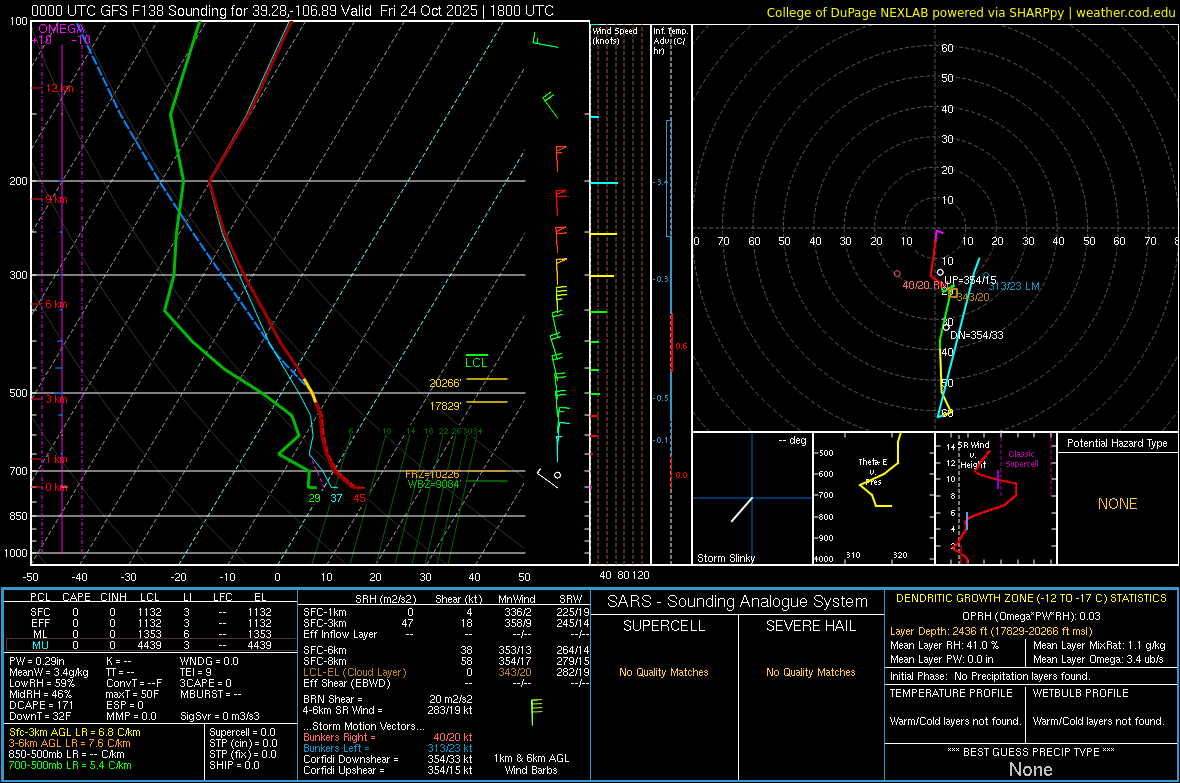Image resolution: width=1180 pixels, height=783 pixels.
Task: Click the WETBULB PROFILE heading
Action: coord(1080,693)
